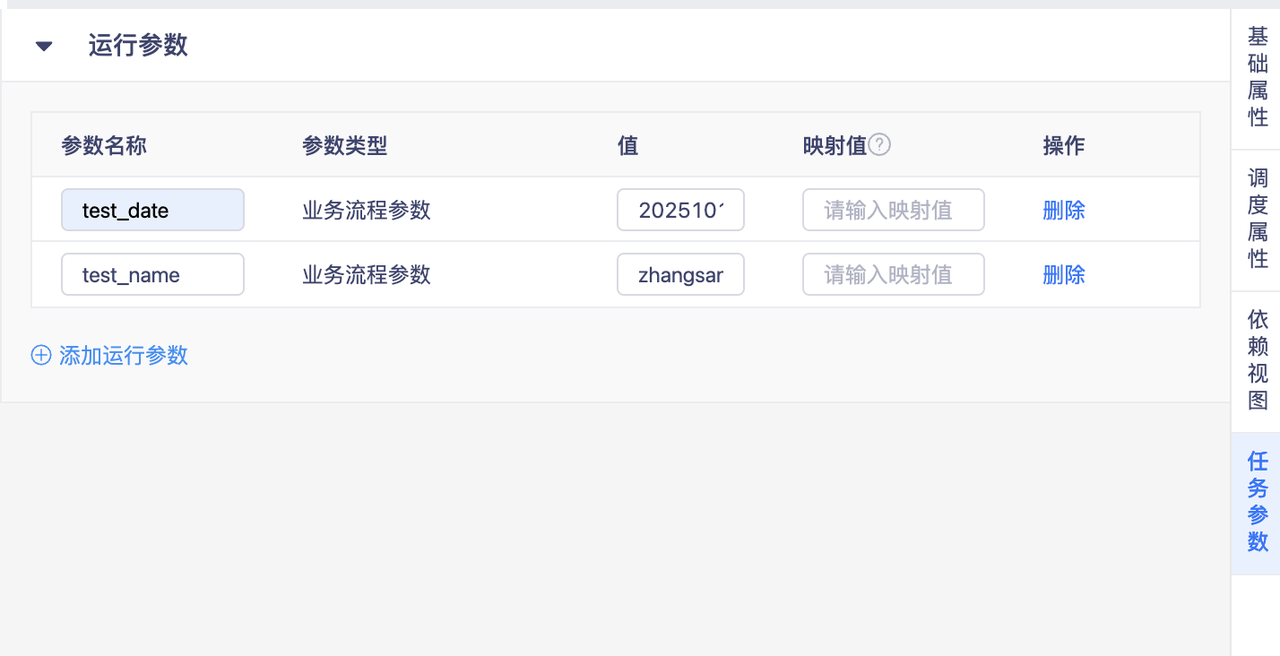Click the 操作 column header
Image resolution: width=1280 pixels, height=656 pixels.
coord(1064,145)
